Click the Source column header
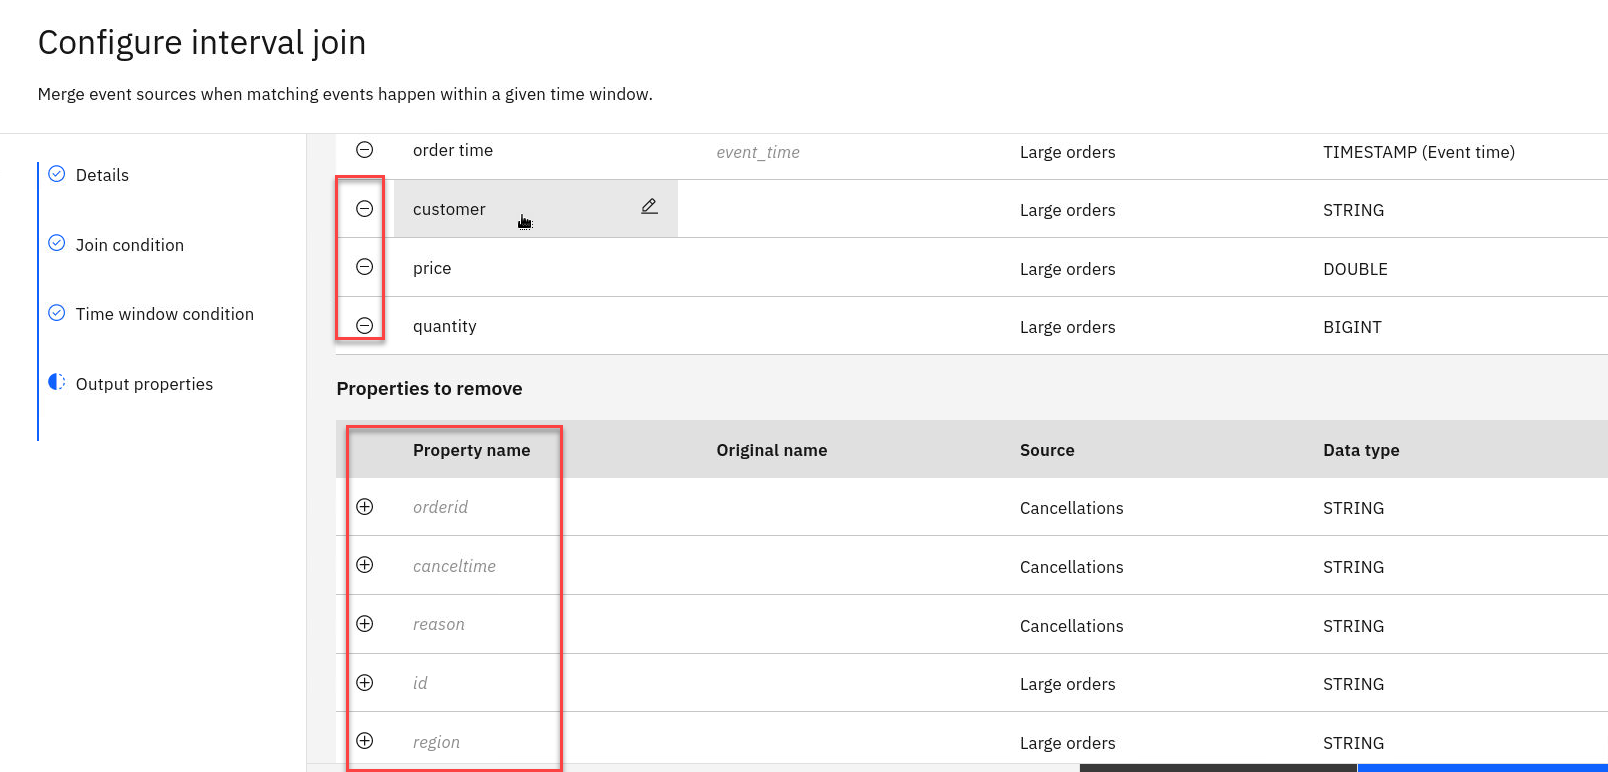Screen dimensions: 1608x772 click(1046, 450)
